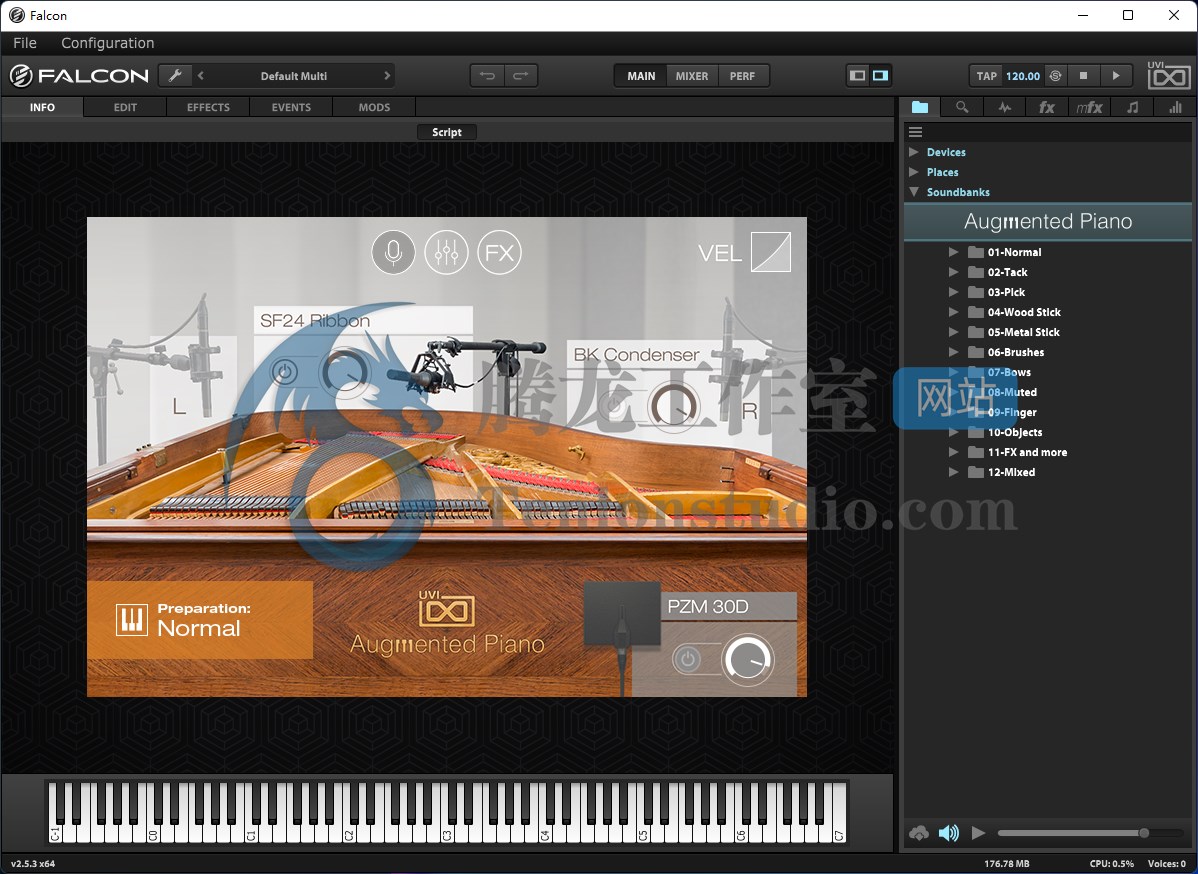Click the VEL velocity curve box

tap(771, 252)
